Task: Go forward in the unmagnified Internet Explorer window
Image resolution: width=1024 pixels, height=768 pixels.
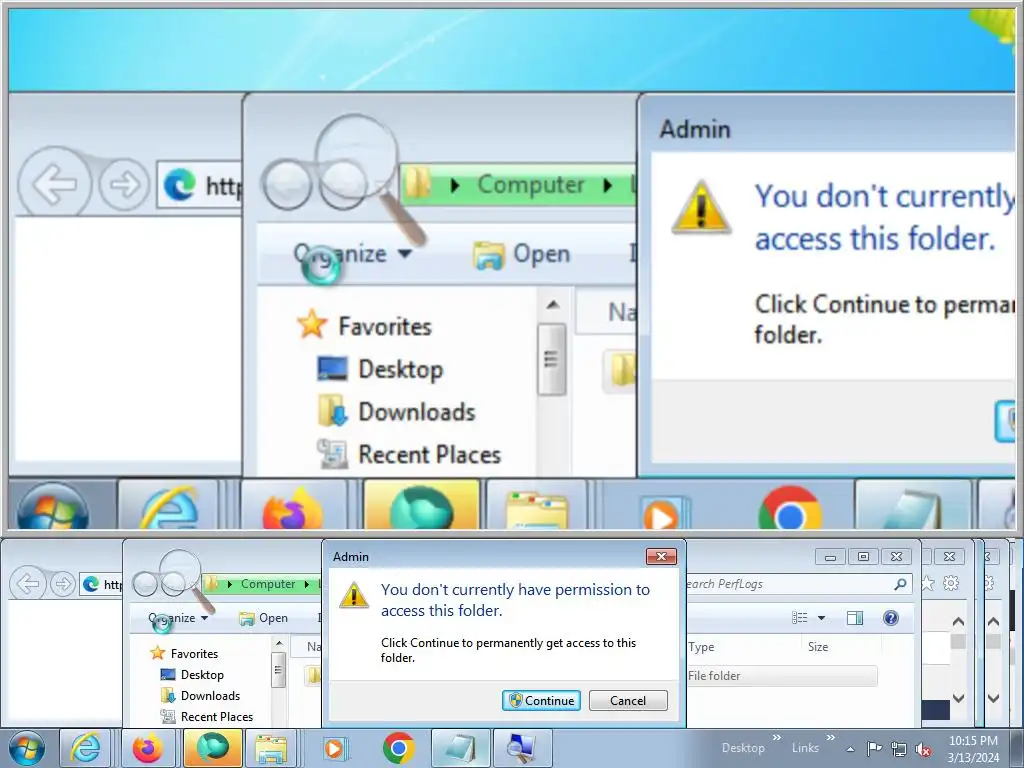Action: pos(63,583)
